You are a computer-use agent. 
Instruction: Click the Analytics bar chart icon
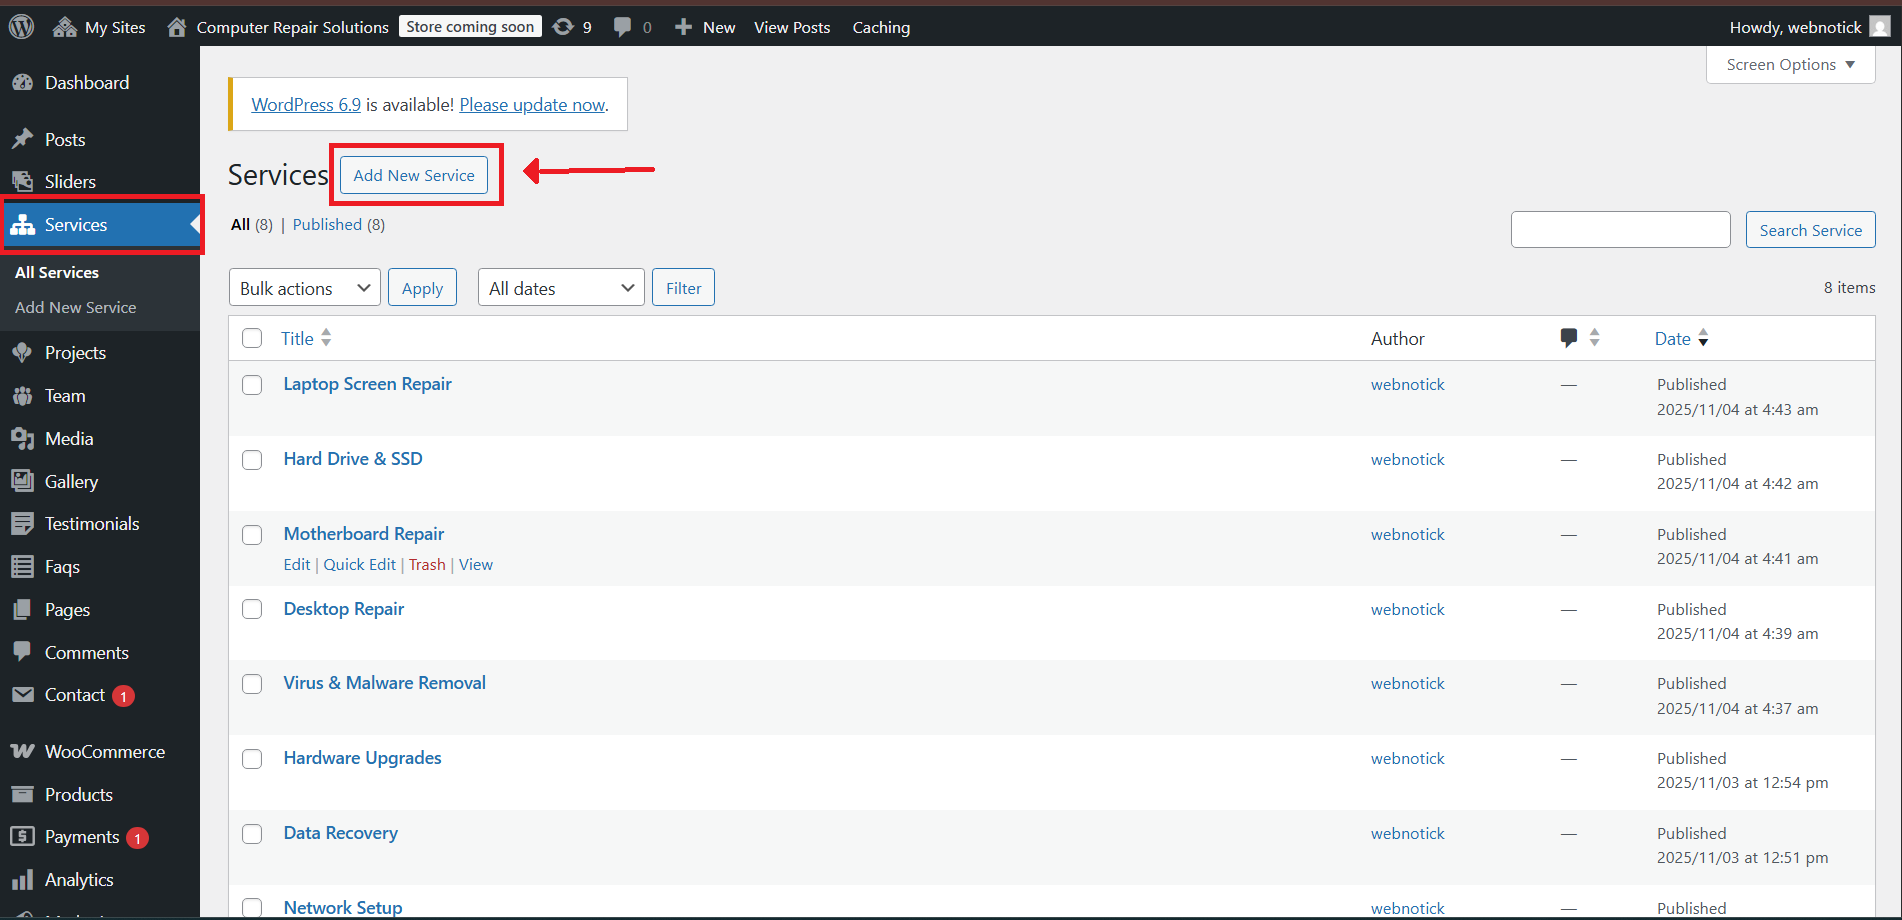pyautogui.click(x=22, y=880)
